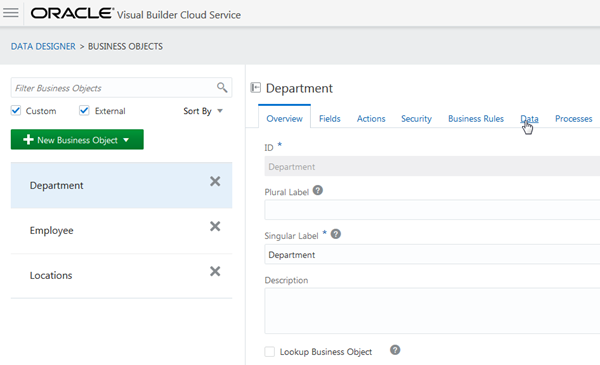Click the search magnifier icon in filter box

222,88
